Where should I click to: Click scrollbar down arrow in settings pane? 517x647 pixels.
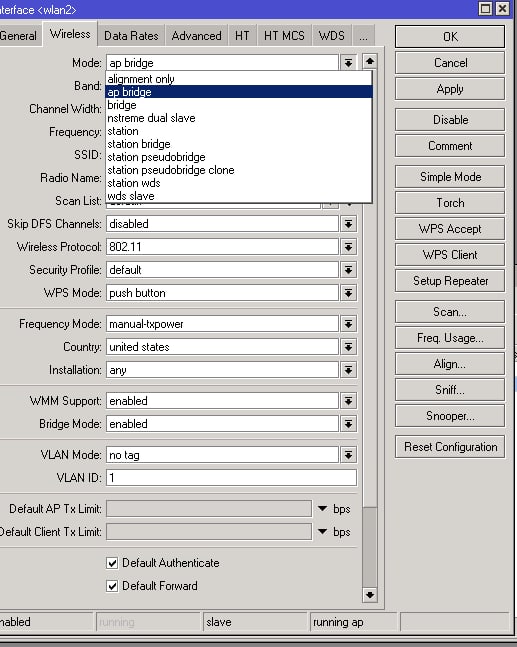(370, 595)
